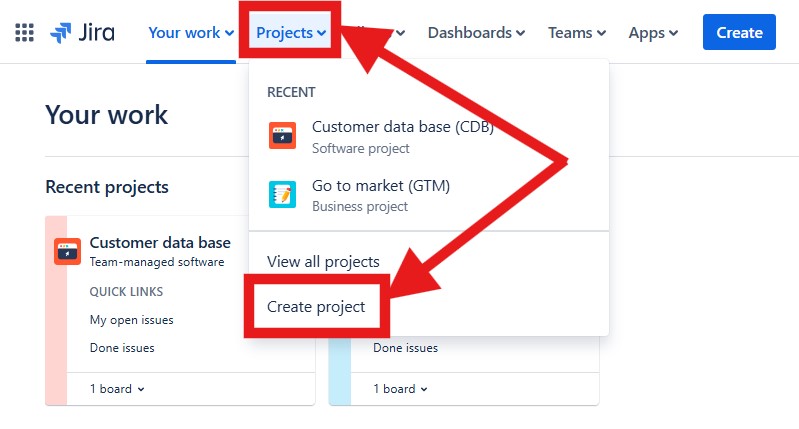Screen dimensions: 799x429
Task: Open Done issues link on Customer data base card
Action: [x=122, y=348]
